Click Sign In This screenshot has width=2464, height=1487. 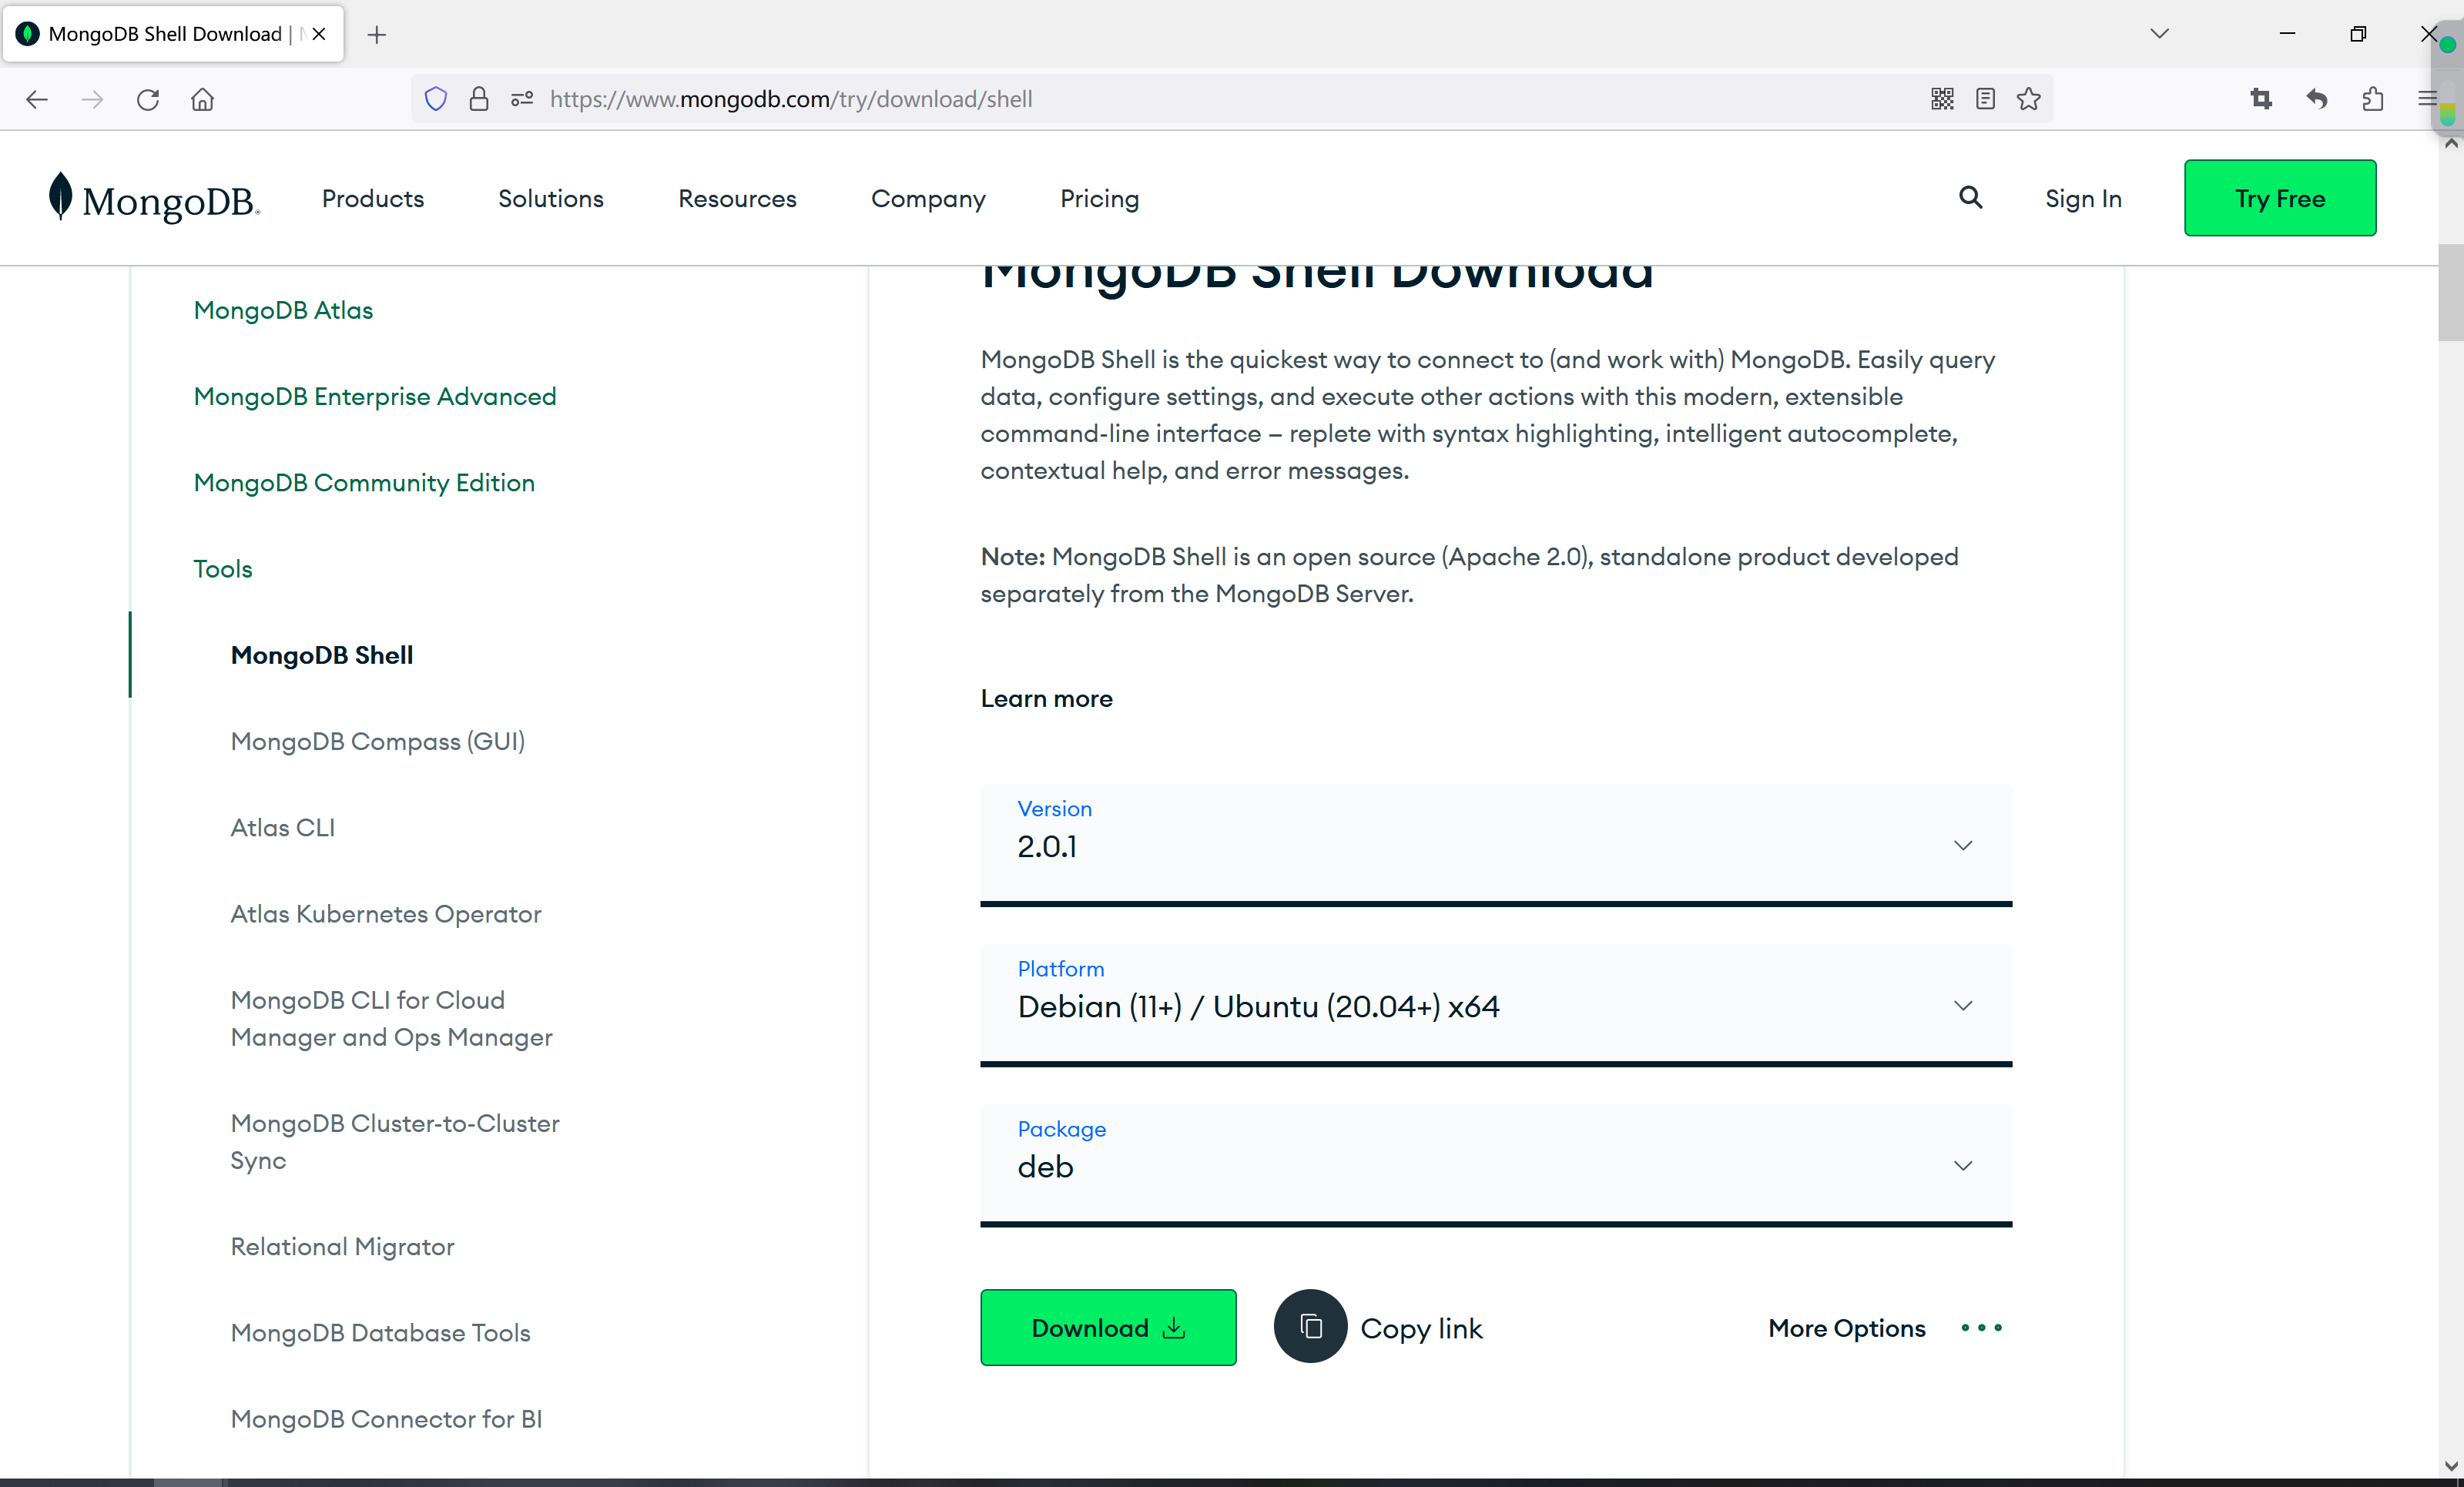[2083, 198]
